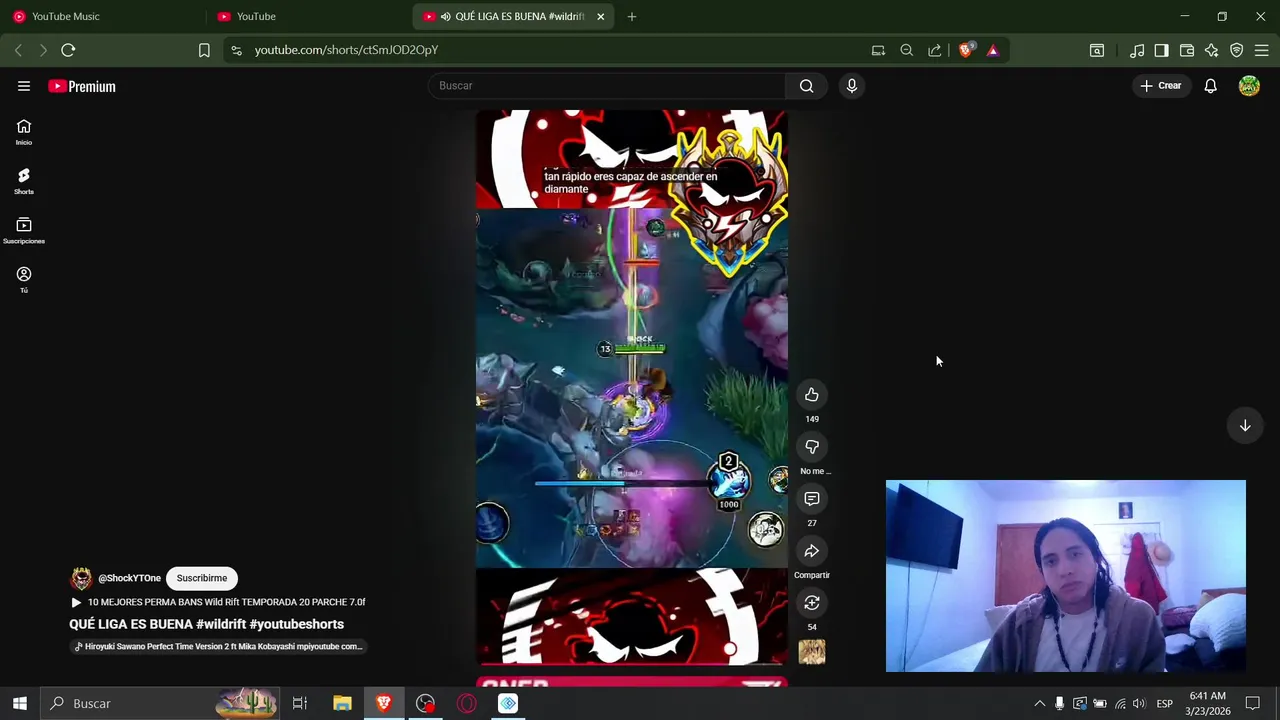Open the account avatar menu
This screenshot has width=1280, height=720.
click(1249, 86)
